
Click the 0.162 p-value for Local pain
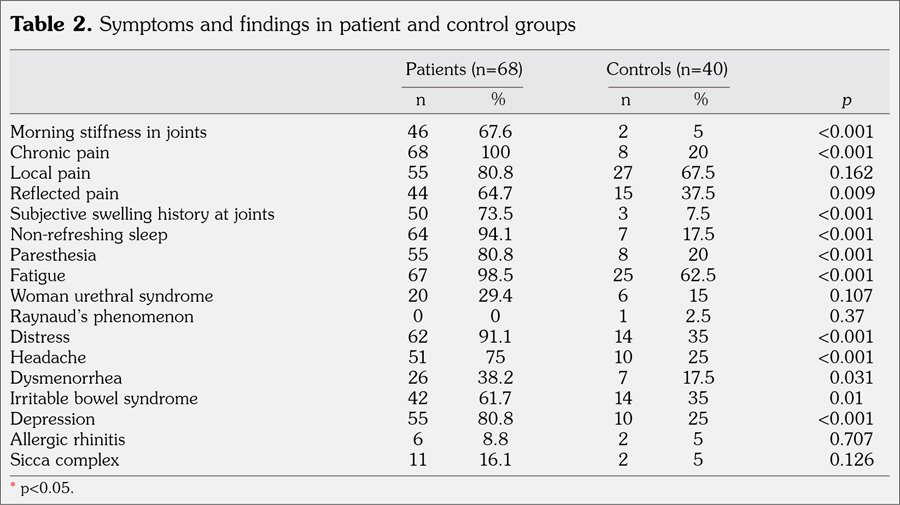pyautogui.click(x=853, y=173)
